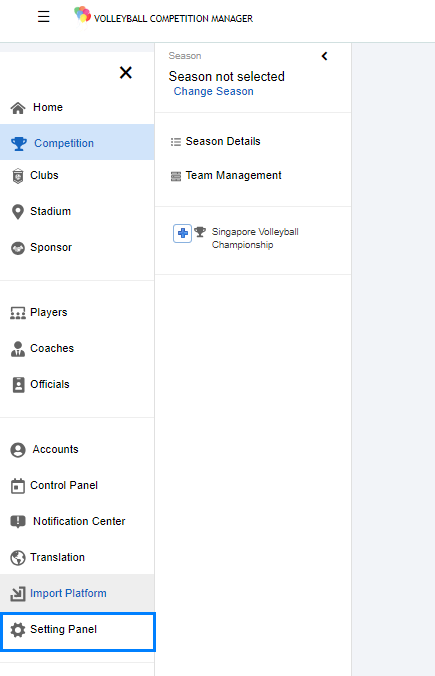Select the Competition trophy icon
Screen dimensions: 435x676
(x=19, y=144)
